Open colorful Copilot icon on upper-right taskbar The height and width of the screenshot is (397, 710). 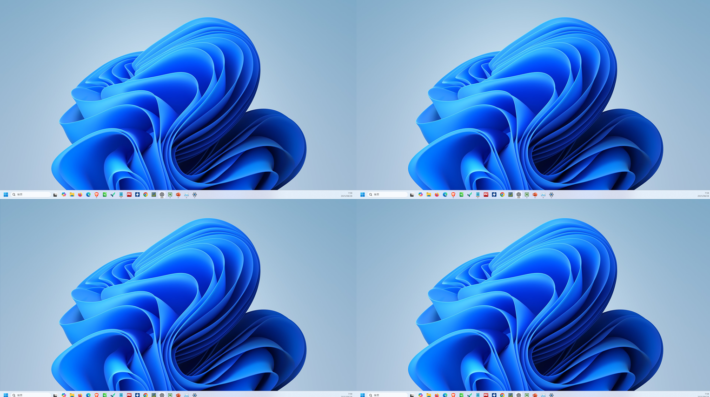pos(421,195)
